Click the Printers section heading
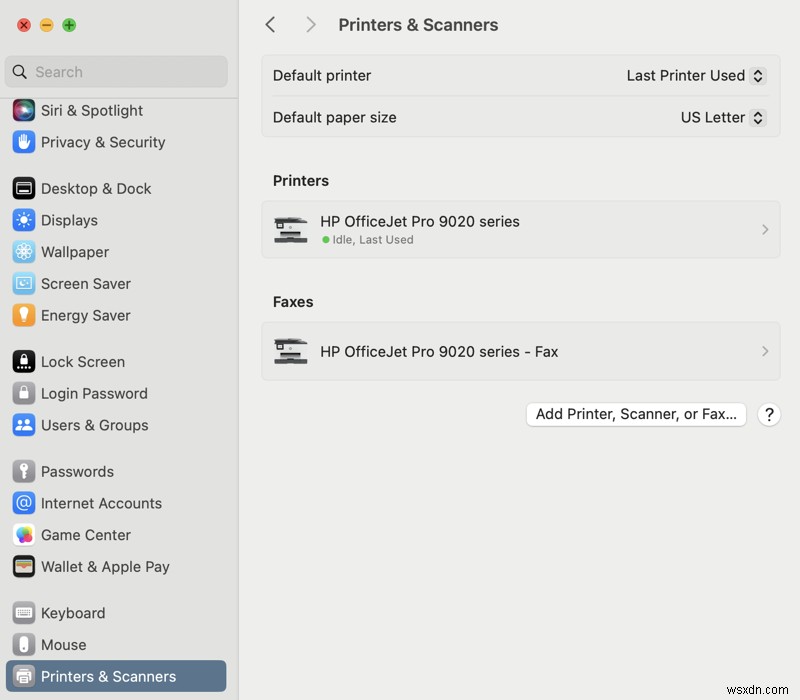The width and height of the screenshot is (800, 700). (301, 180)
